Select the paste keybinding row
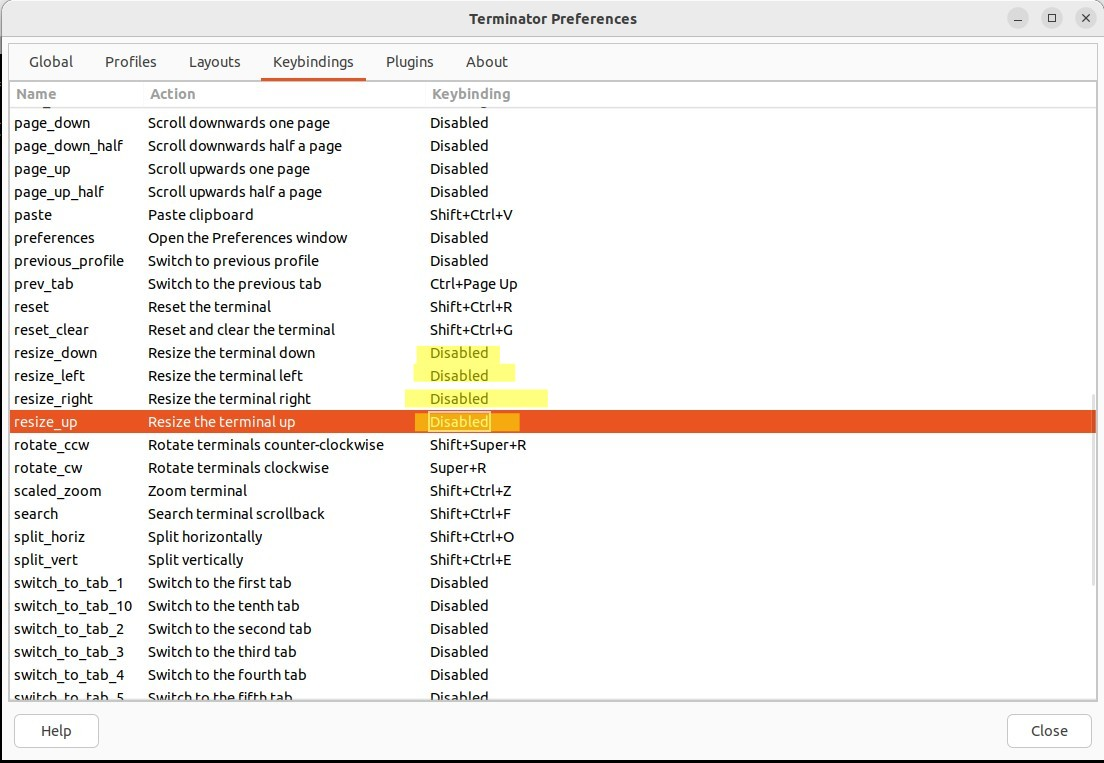The image size is (1104, 763). [200, 214]
